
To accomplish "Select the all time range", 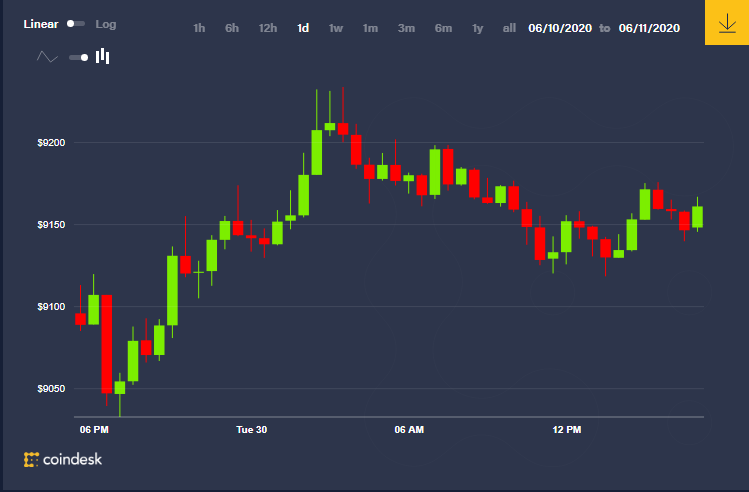I will [x=509, y=28].
